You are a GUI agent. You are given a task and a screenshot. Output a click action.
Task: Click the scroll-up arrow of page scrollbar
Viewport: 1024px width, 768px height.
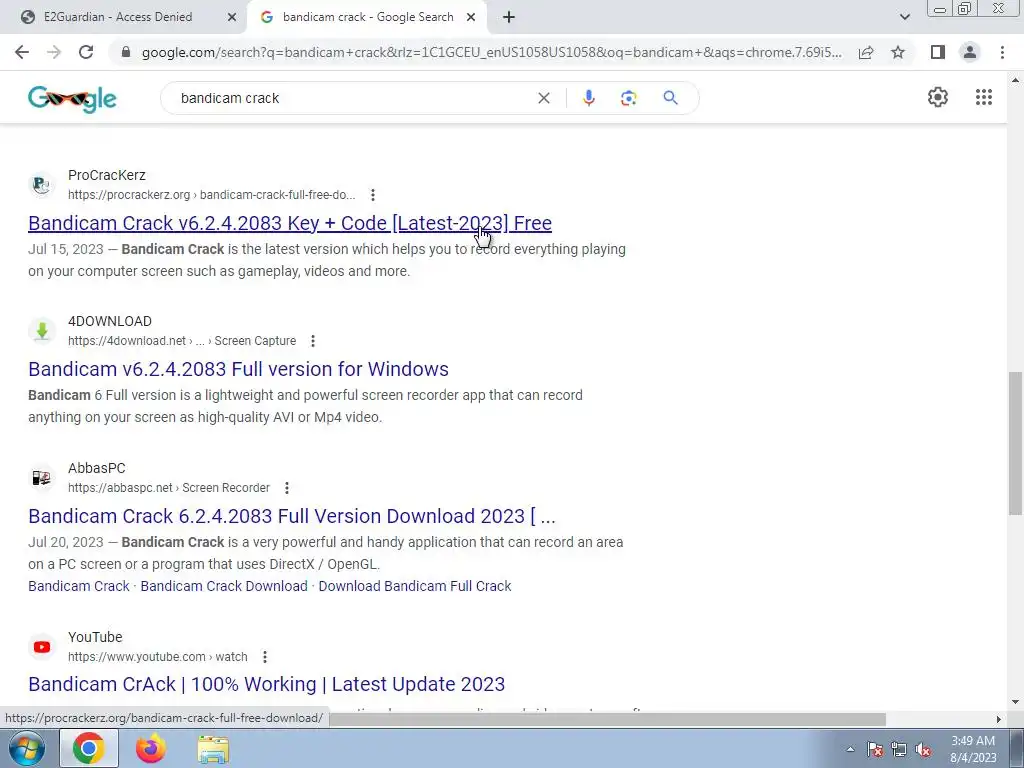point(1016,80)
